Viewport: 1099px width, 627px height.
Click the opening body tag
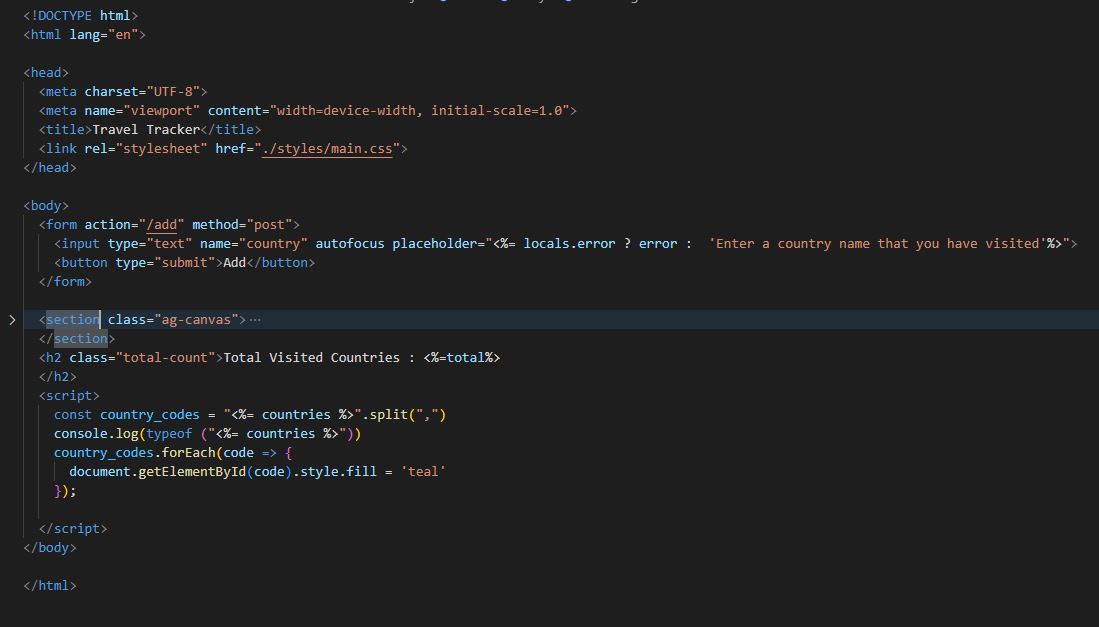[46, 205]
